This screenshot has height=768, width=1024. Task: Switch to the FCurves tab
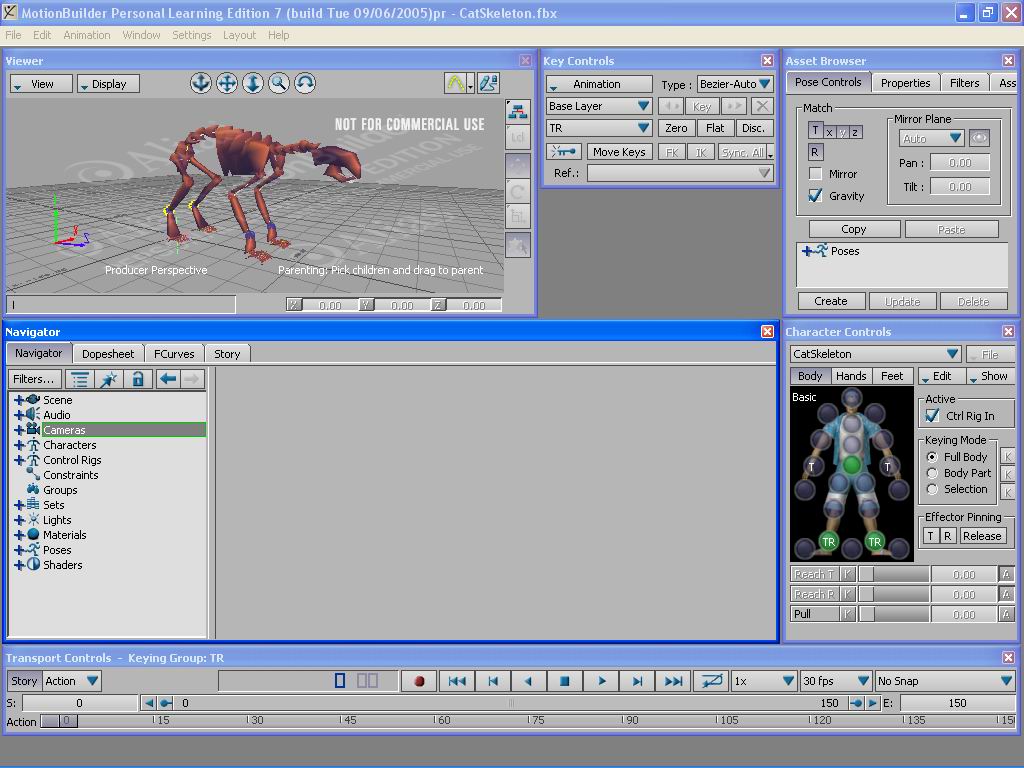174,353
